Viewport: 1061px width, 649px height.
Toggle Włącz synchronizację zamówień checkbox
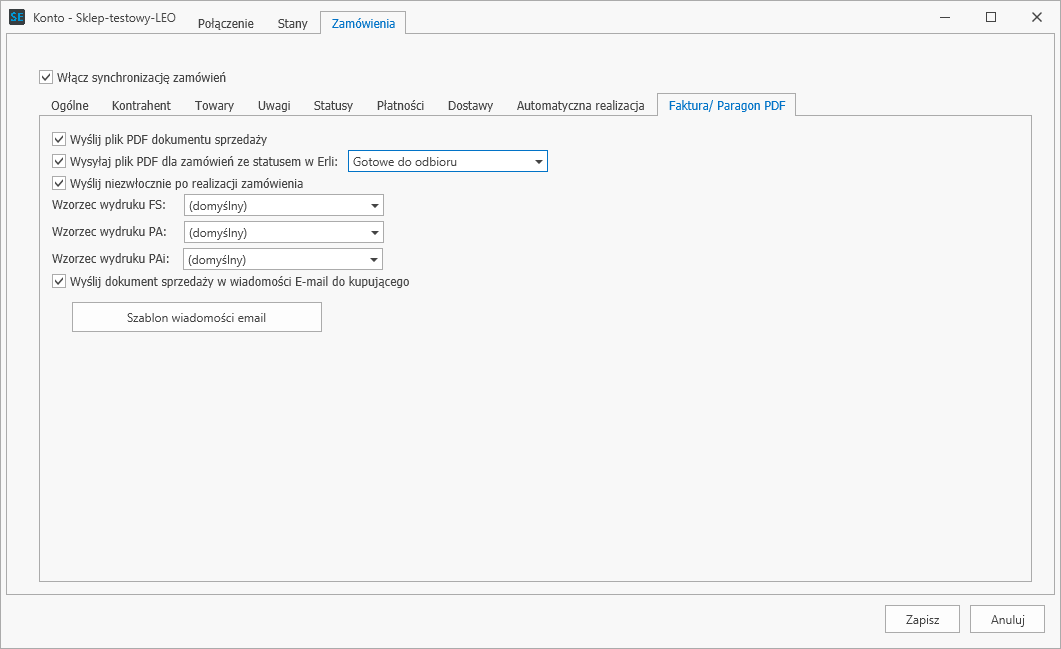(46, 77)
